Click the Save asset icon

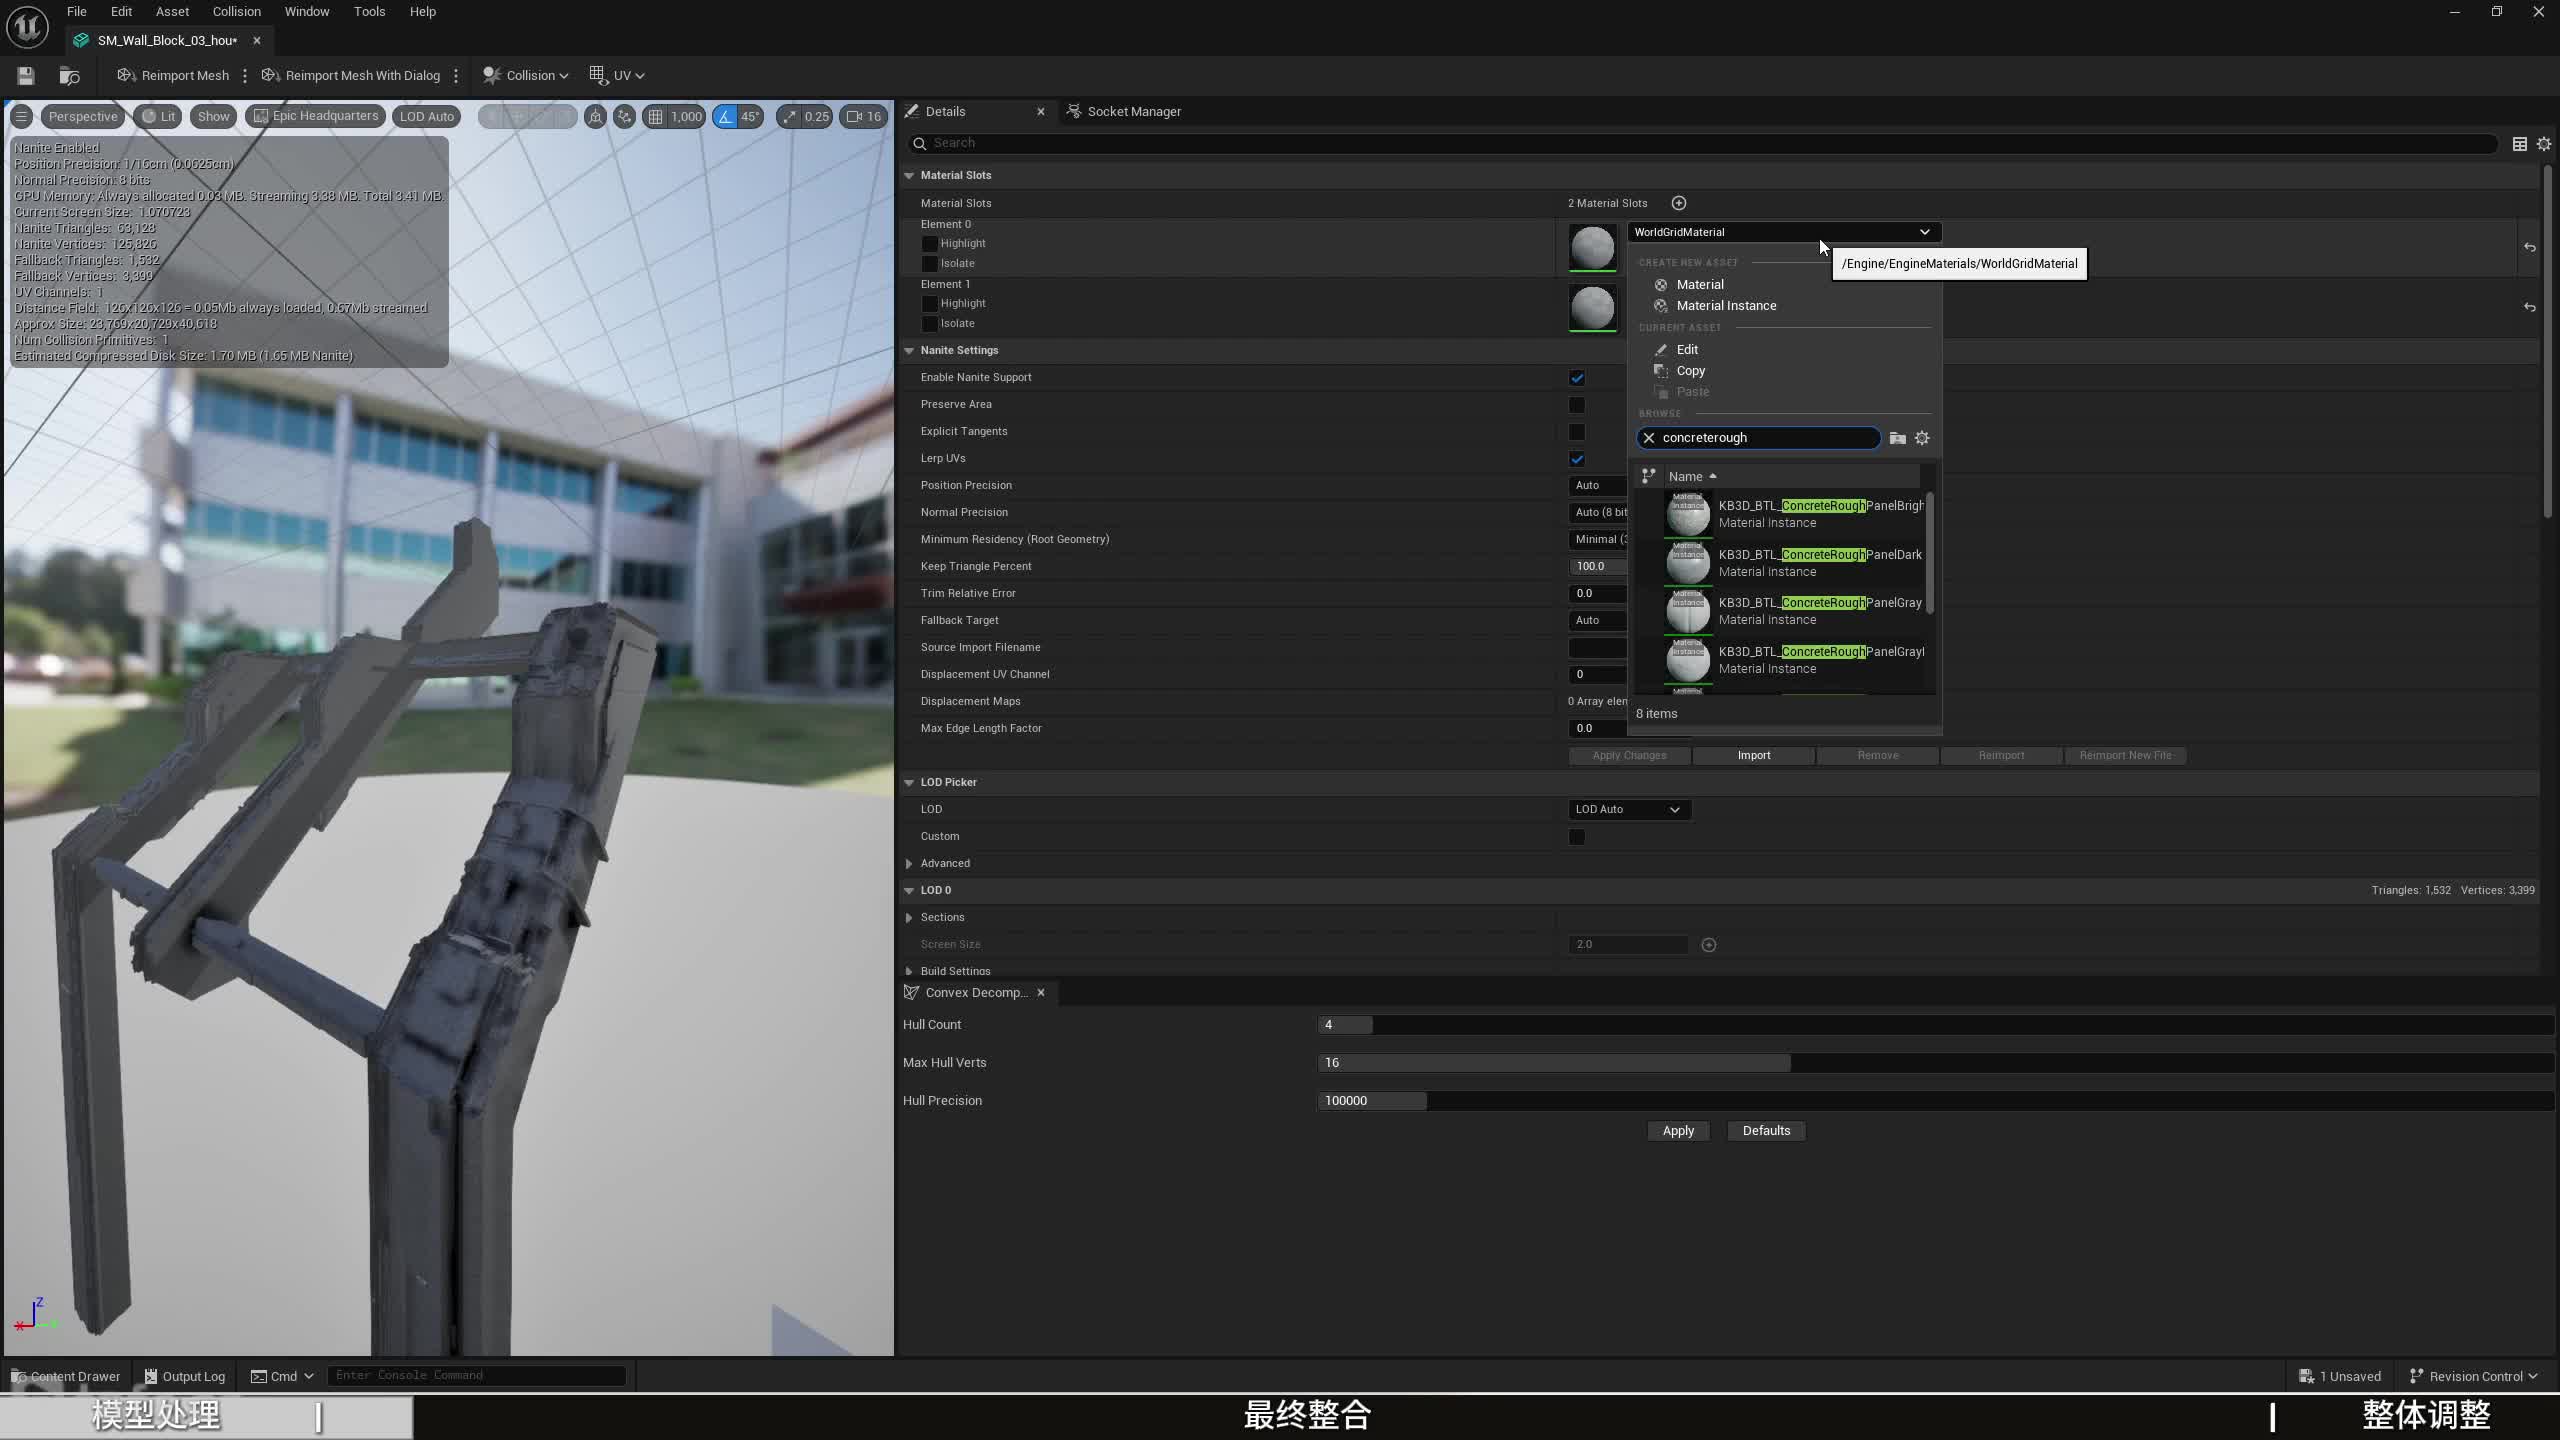click(26, 76)
